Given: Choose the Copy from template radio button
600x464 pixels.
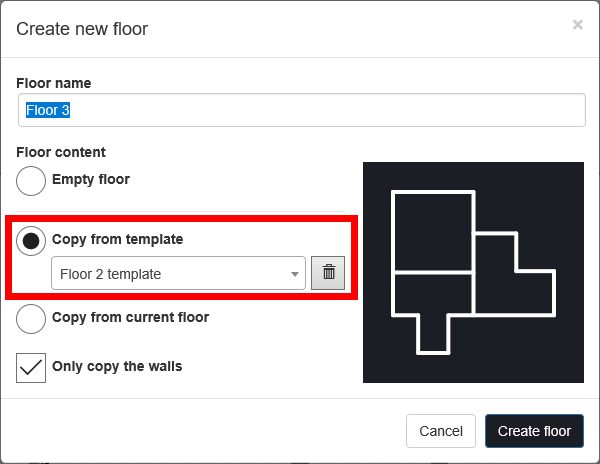Looking at the screenshot, I should [x=31, y=240].
